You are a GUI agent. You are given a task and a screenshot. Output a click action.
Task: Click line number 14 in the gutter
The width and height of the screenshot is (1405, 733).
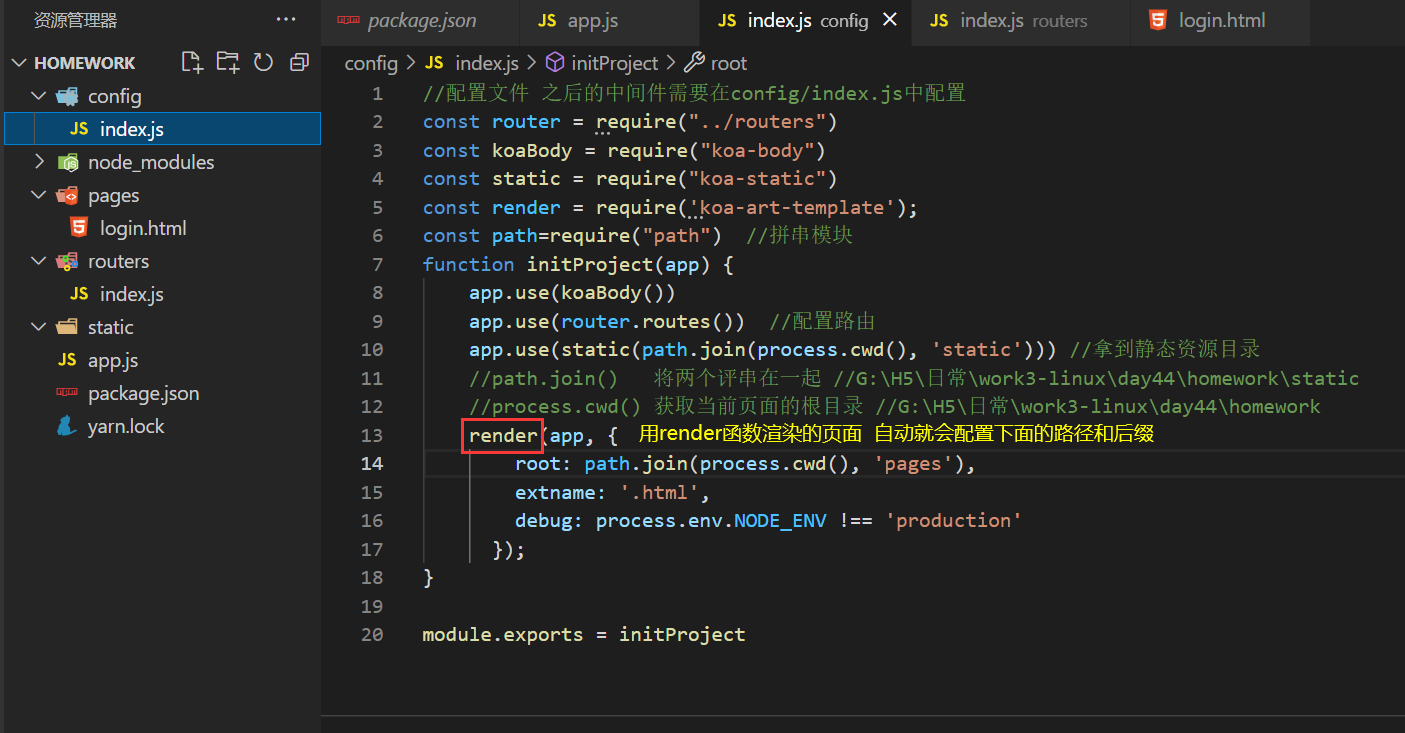click(x=371, y=463)
